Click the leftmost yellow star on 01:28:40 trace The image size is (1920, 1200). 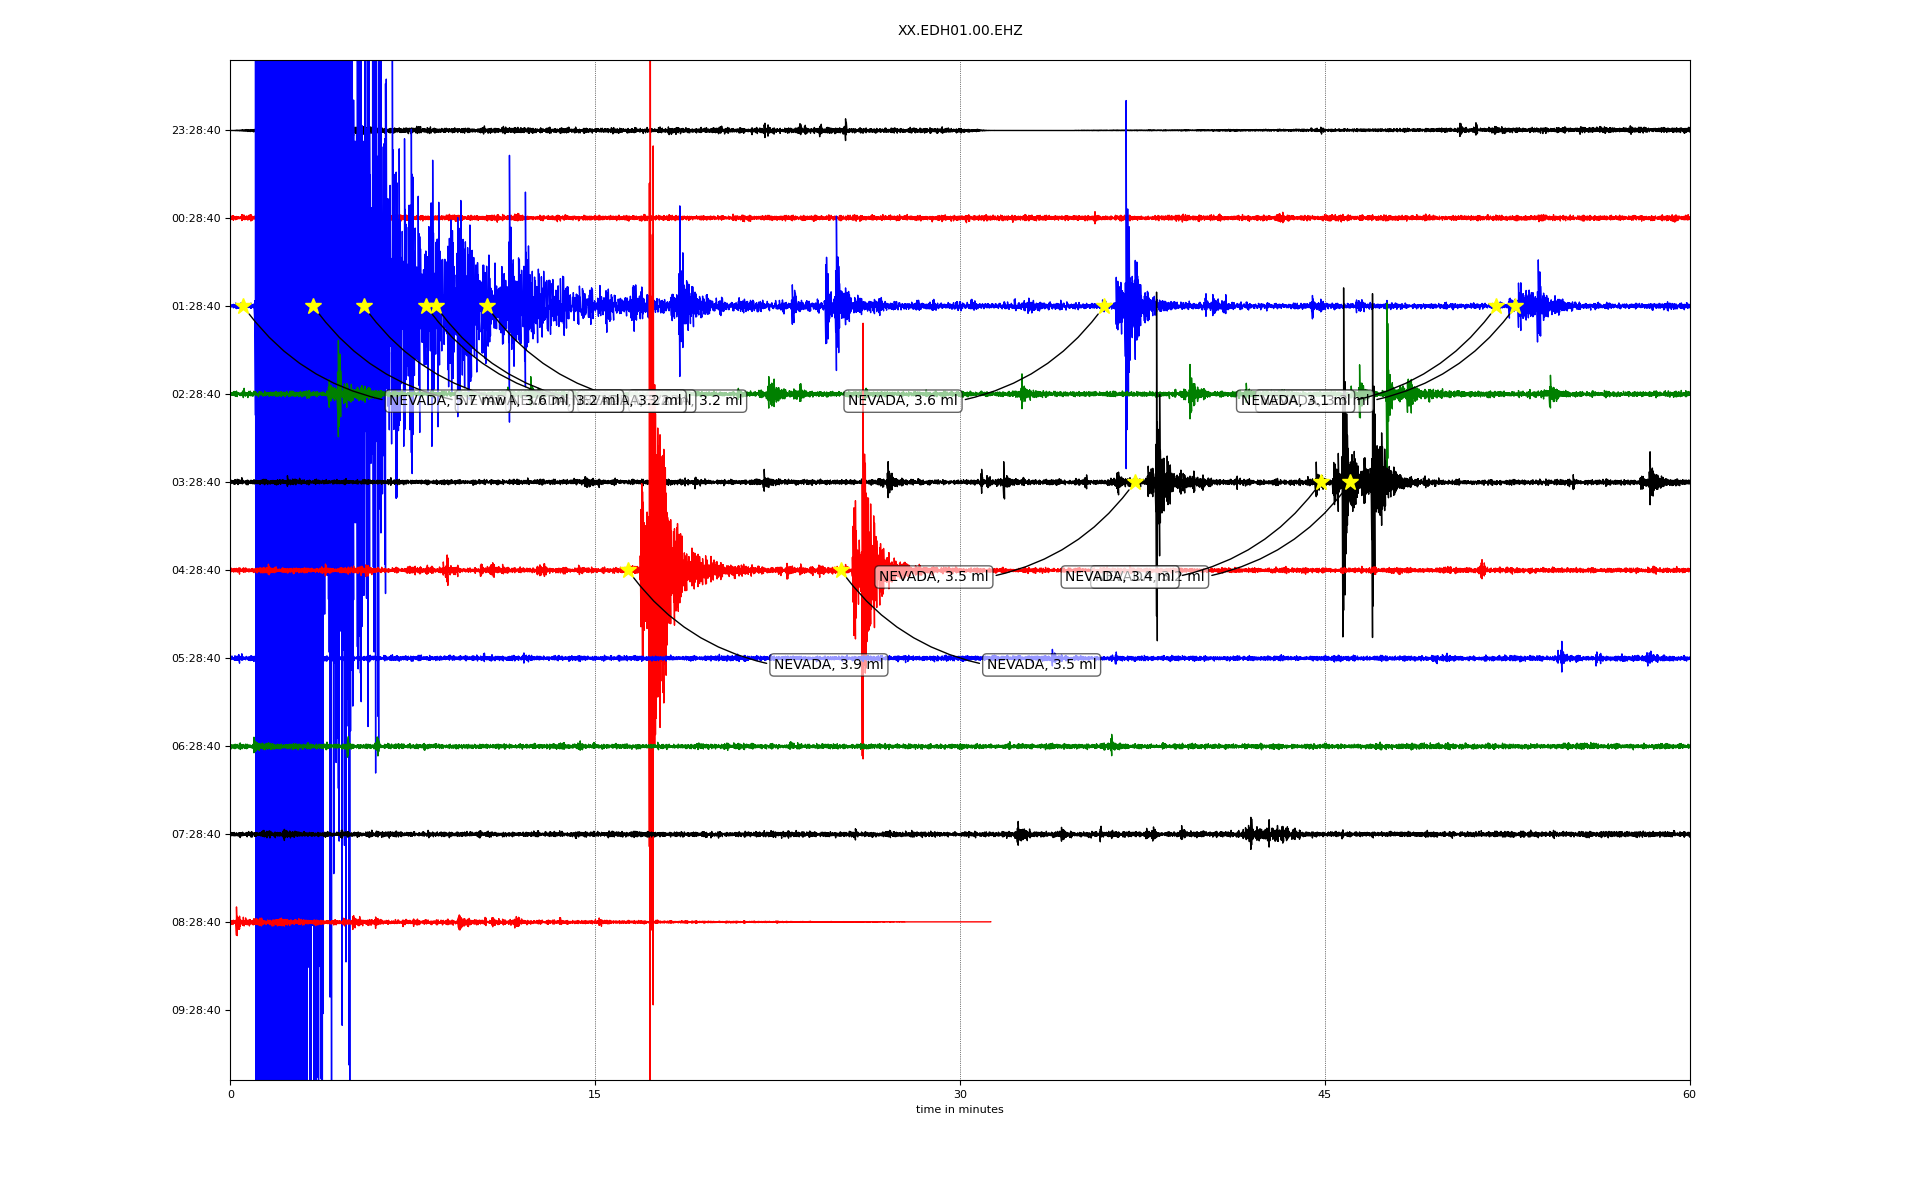[243, 306]
